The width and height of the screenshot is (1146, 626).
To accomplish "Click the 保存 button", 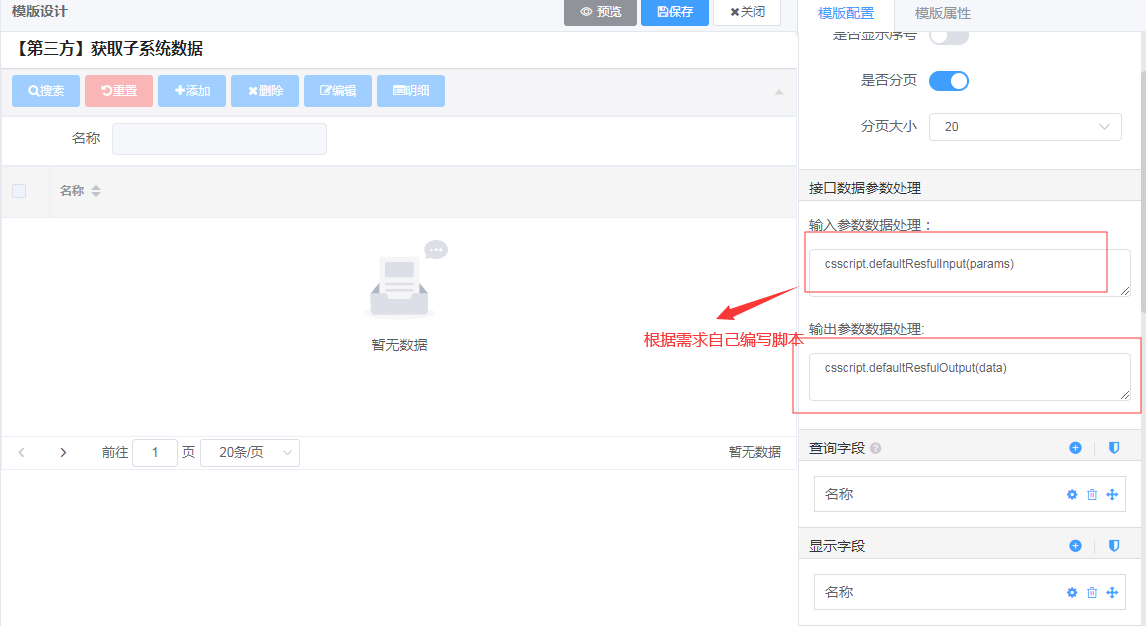I will 674,12.
